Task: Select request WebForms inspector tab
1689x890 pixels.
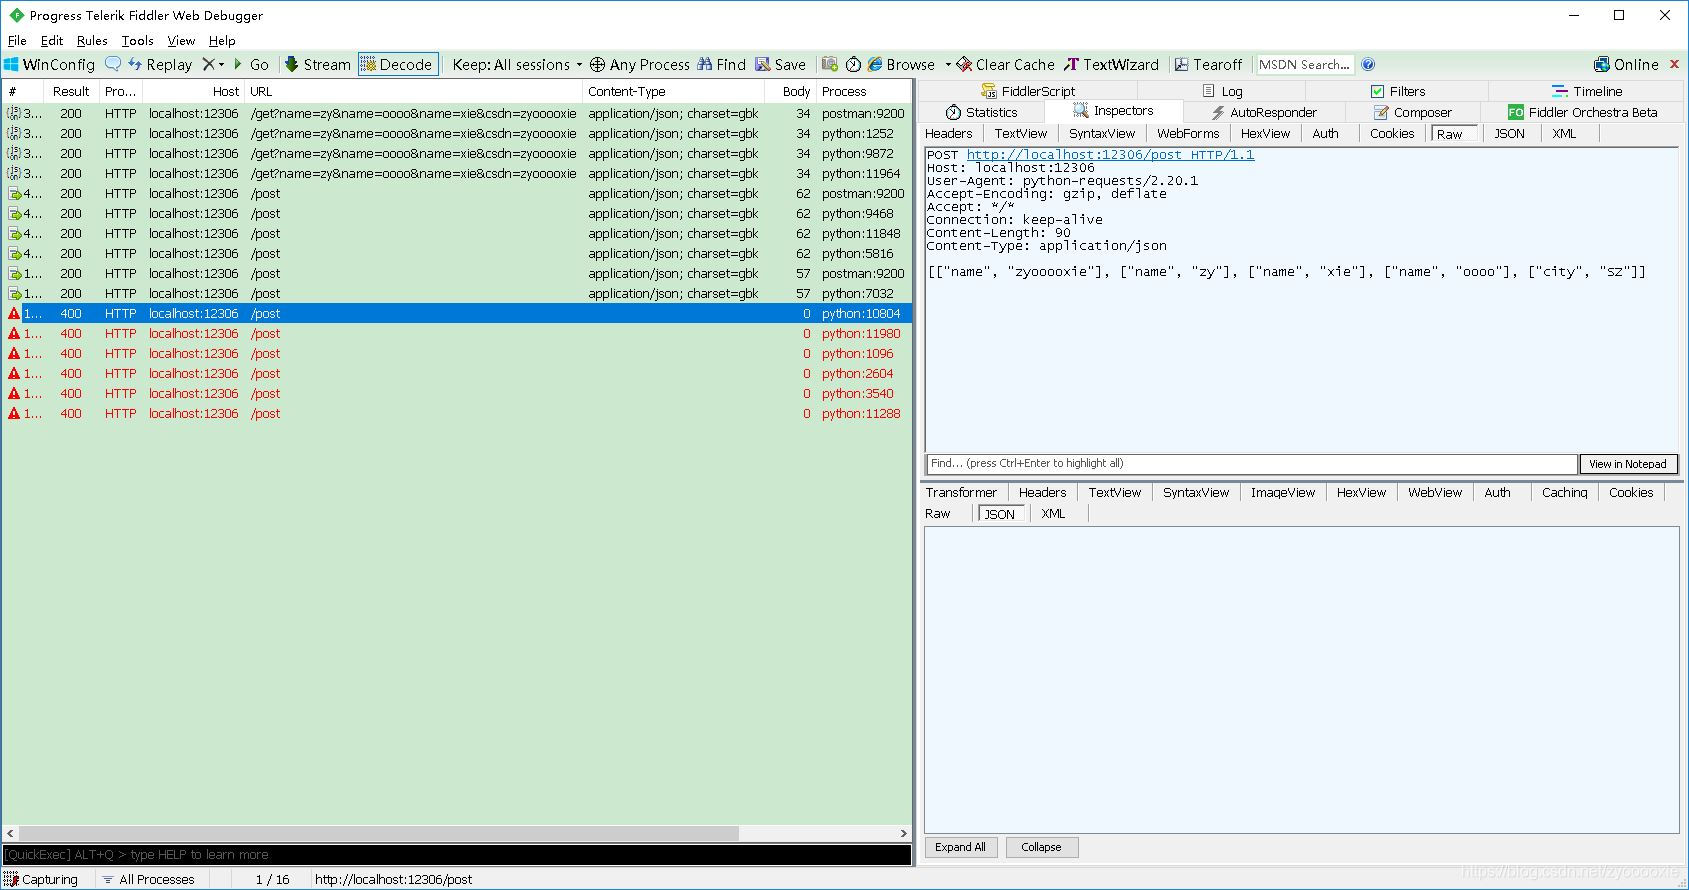Action: (1187, 133)
